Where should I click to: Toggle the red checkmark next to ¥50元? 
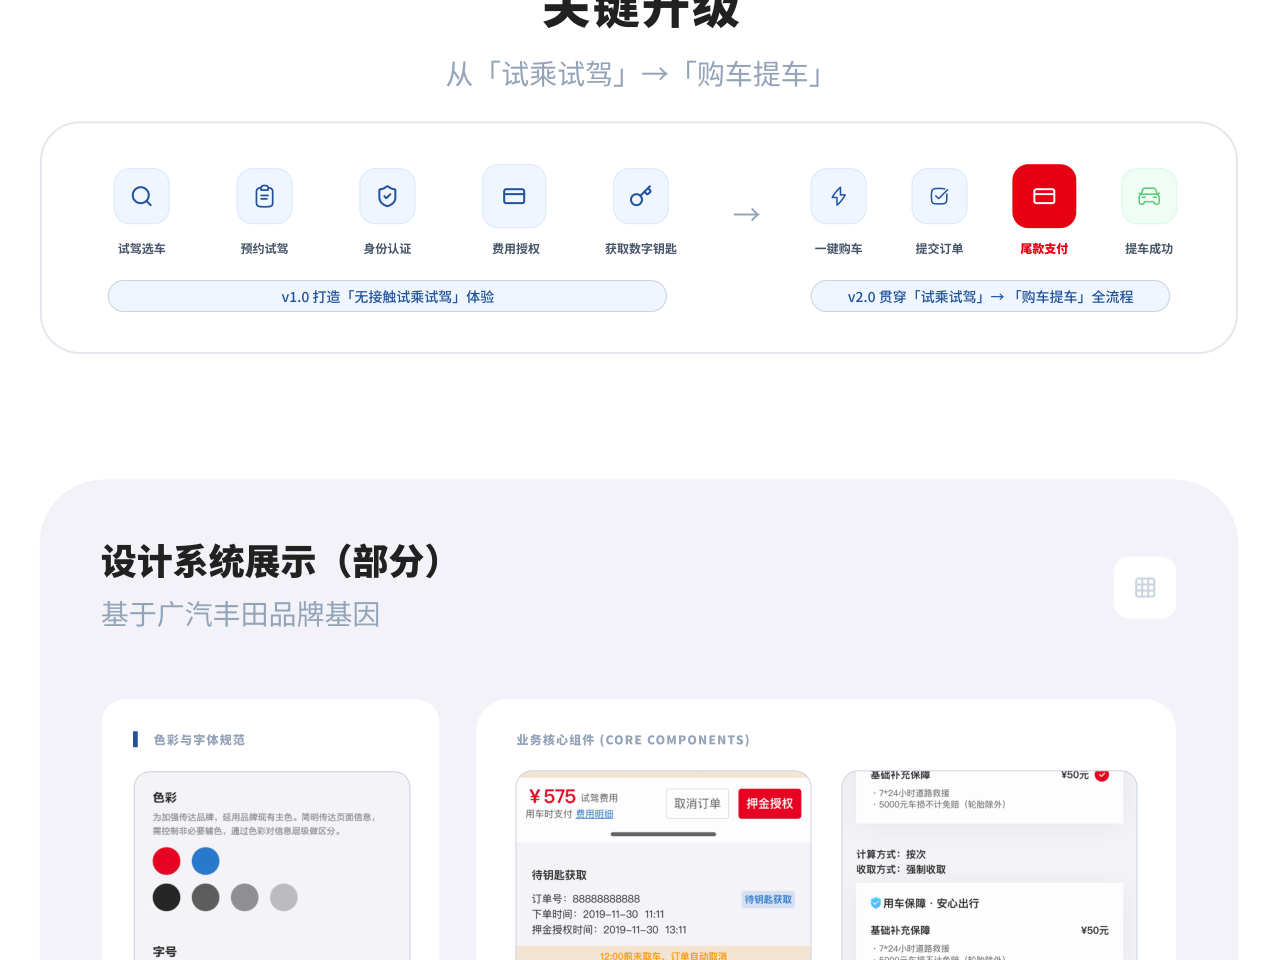click(x=1102, y=775)
